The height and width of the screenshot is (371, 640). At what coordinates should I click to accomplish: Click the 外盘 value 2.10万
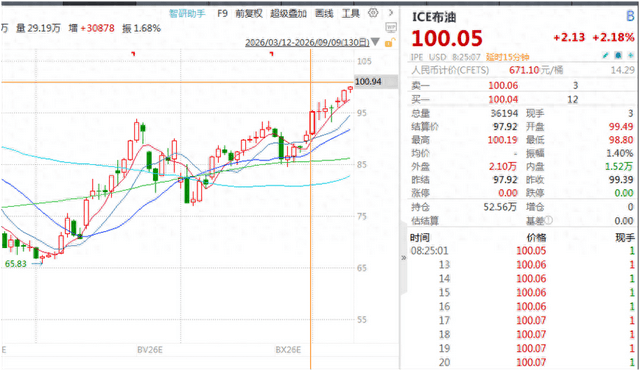point(503,167)
